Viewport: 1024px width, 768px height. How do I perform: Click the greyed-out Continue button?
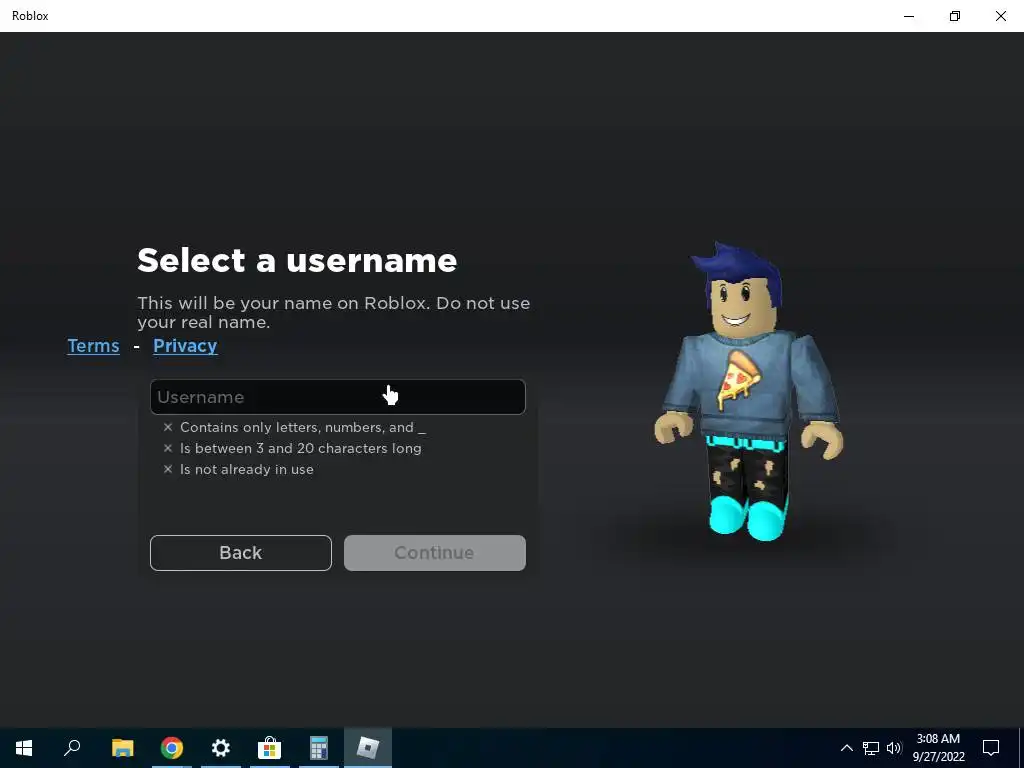pyautogui.click(x=435, y=552)
